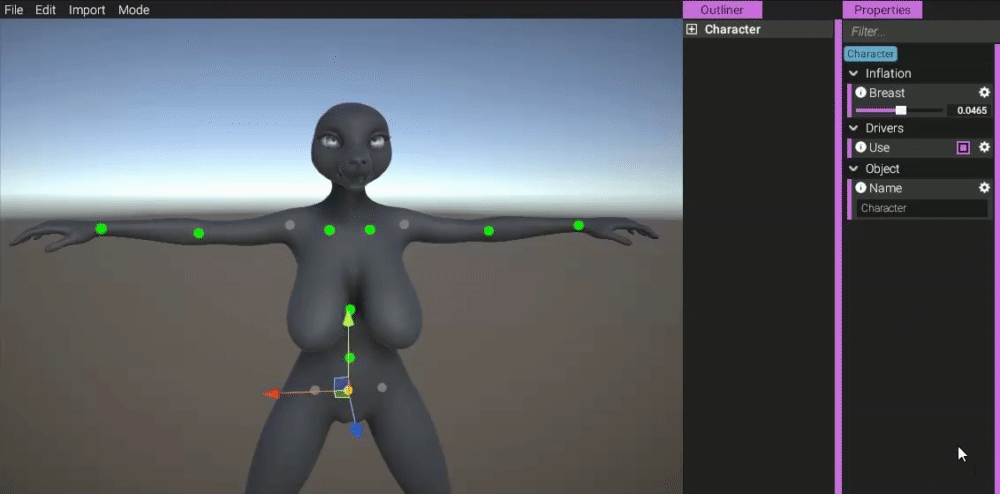
Task: Select the grey hip bone dot right of the gizmo
Action: point(382,387)
